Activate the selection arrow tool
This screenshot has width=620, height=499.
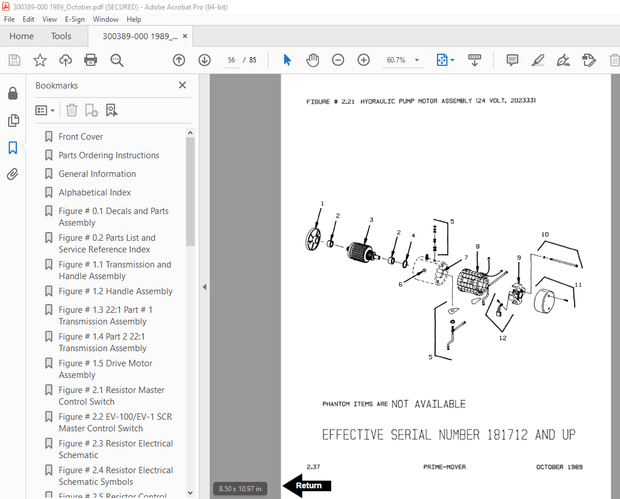coord(287,60)
